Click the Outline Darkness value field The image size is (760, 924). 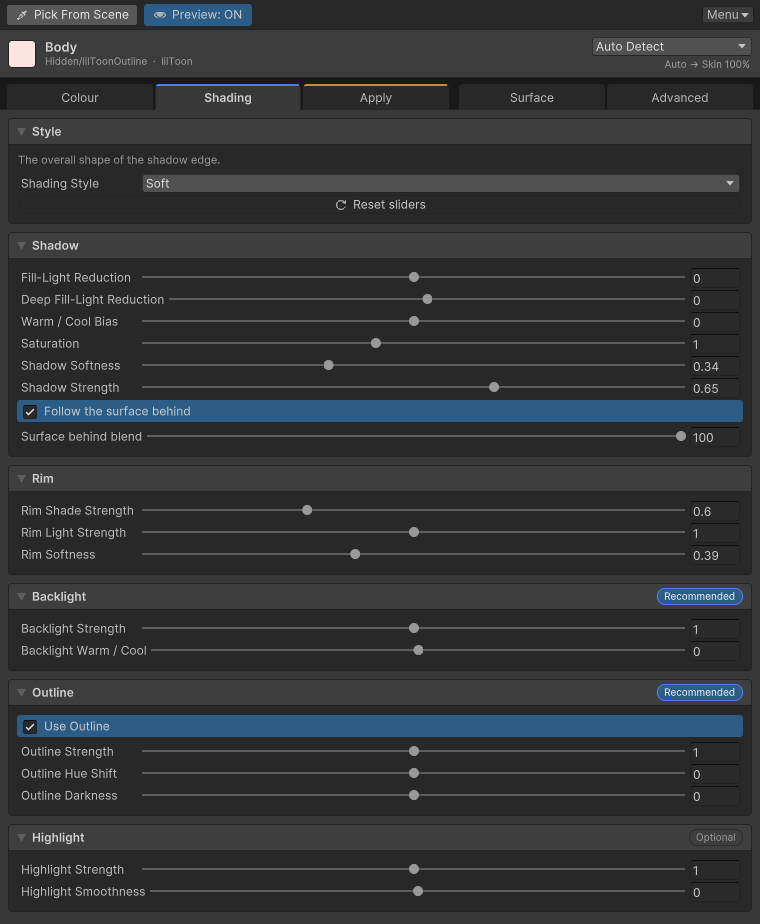715,796
